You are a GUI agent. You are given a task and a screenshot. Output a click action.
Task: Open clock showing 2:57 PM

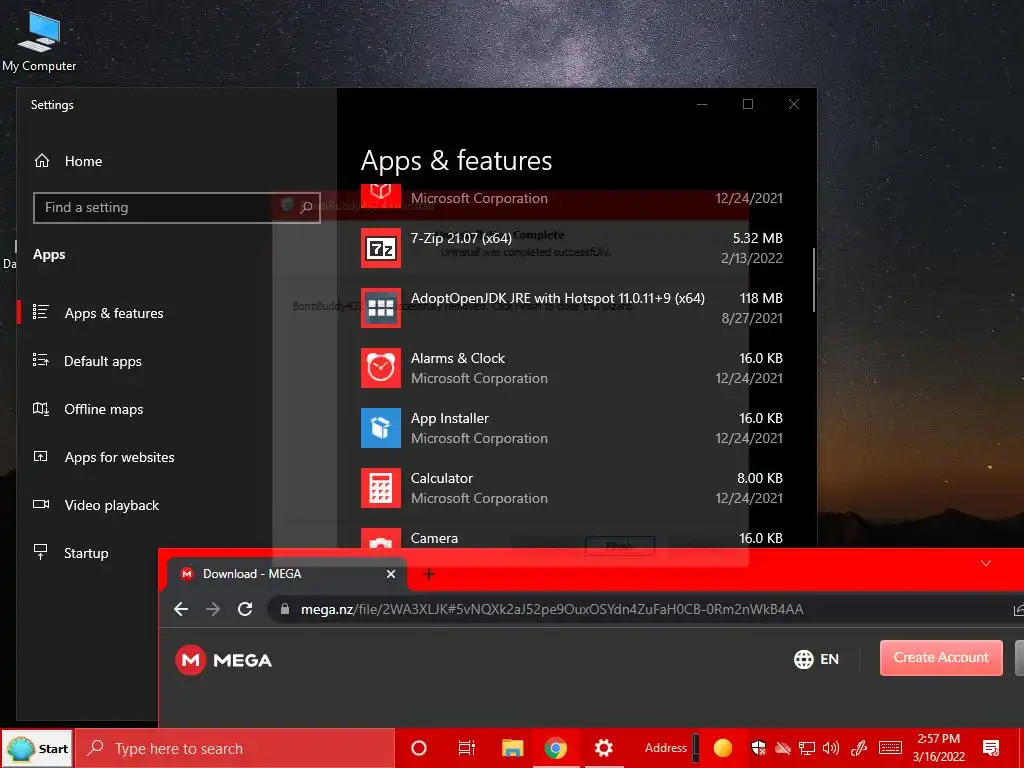(x=938, y=748)
